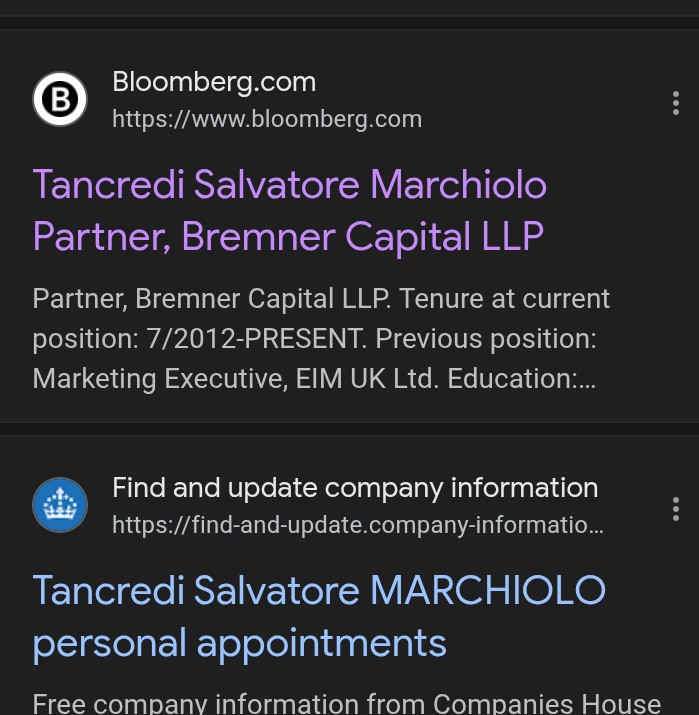This screenshot has height=715, width=699.
Task: Tap the https://www.bloomberg.com URL text
Action: (267, 119)
